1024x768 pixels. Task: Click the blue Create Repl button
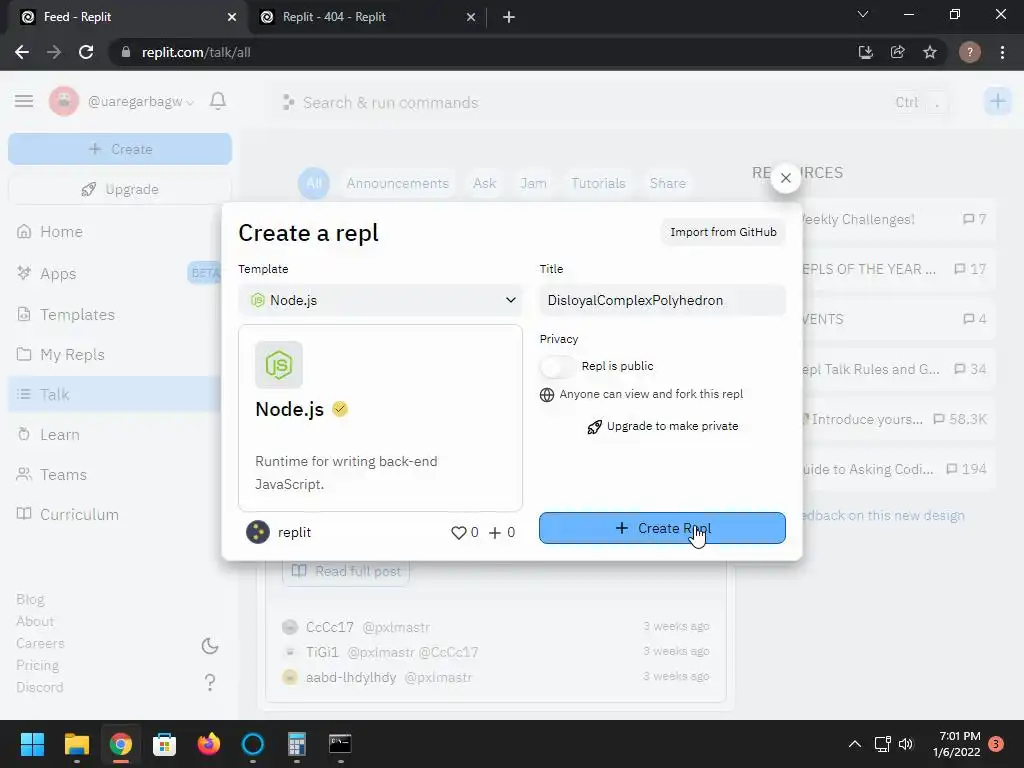662,528
